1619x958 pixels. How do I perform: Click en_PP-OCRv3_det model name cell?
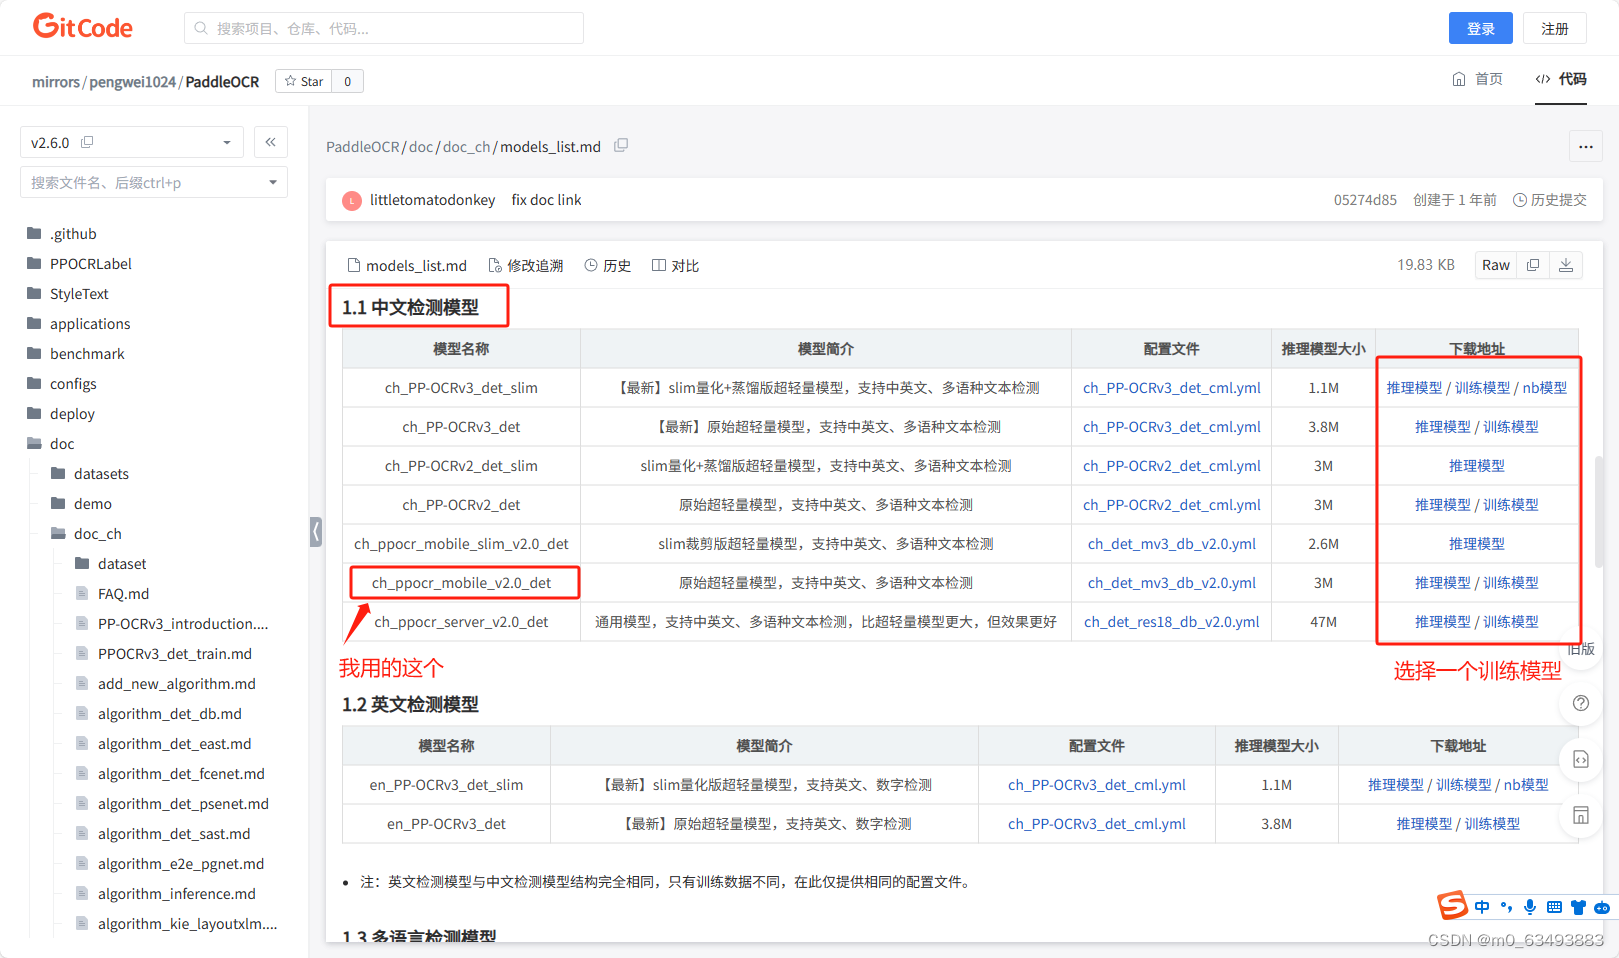coord(446,824)
